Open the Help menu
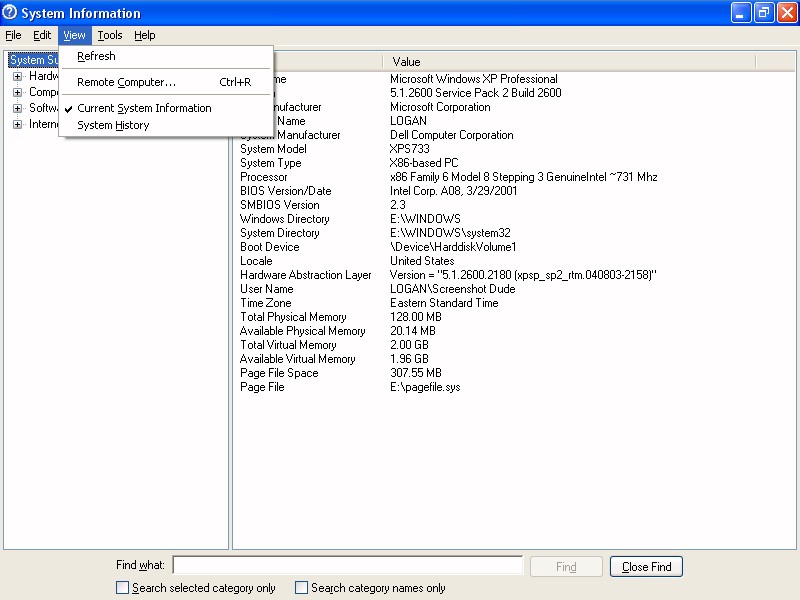Viewport: 800px width, 600px height. 145,35
